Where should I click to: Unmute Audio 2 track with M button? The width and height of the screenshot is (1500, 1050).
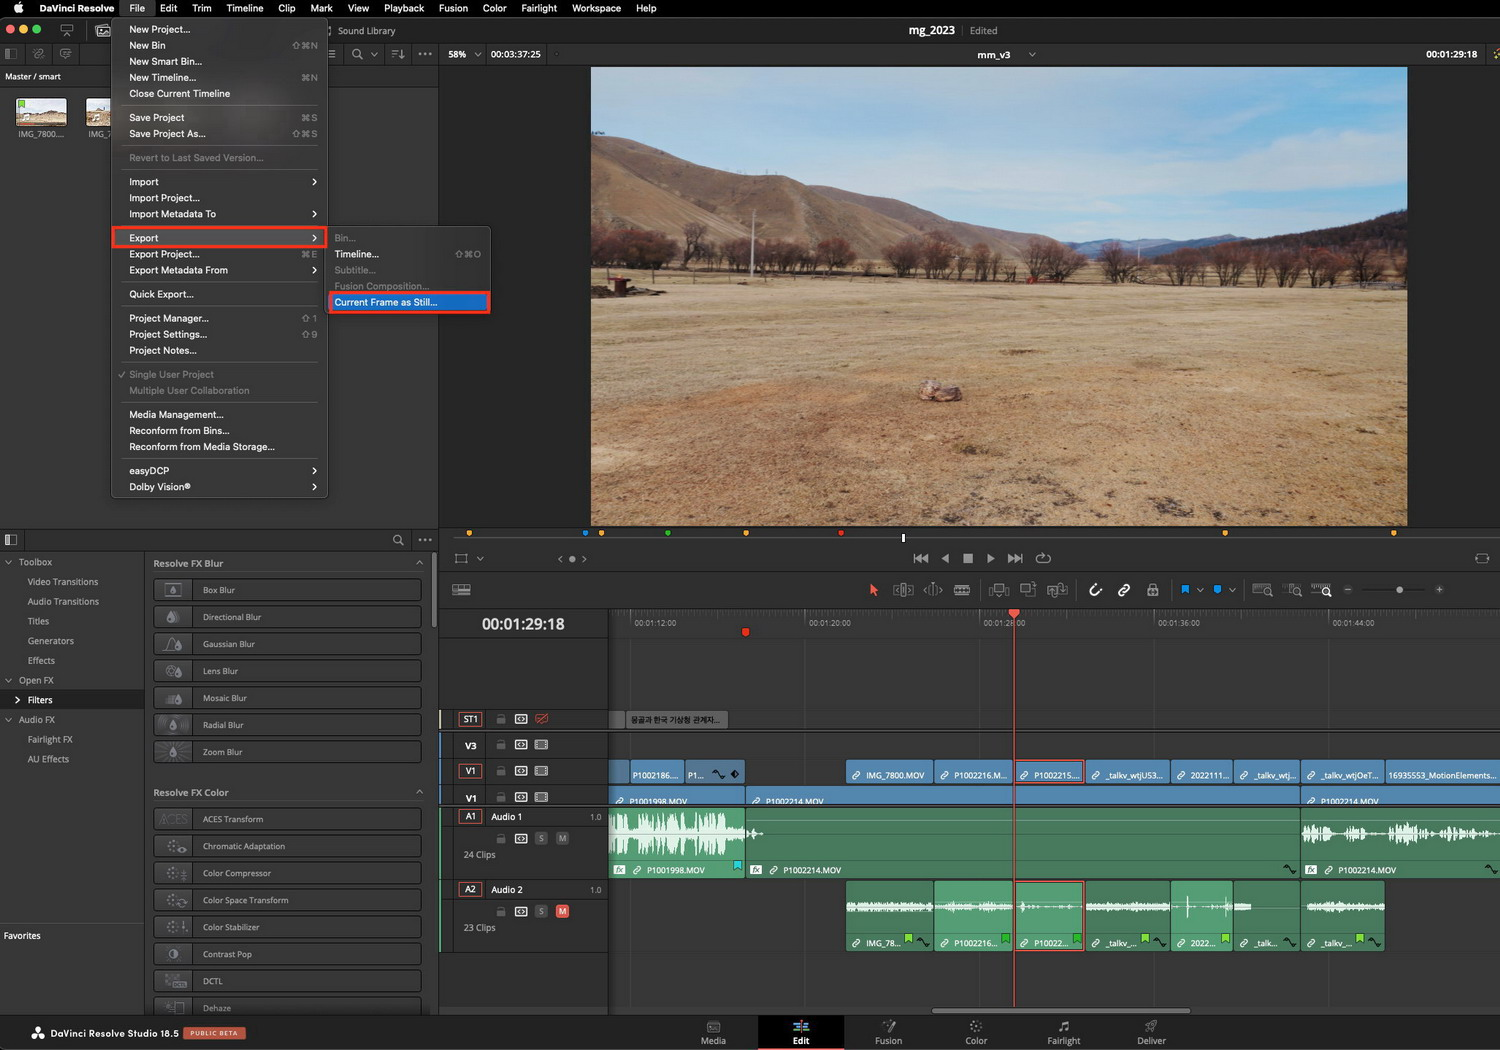[562, 911]
